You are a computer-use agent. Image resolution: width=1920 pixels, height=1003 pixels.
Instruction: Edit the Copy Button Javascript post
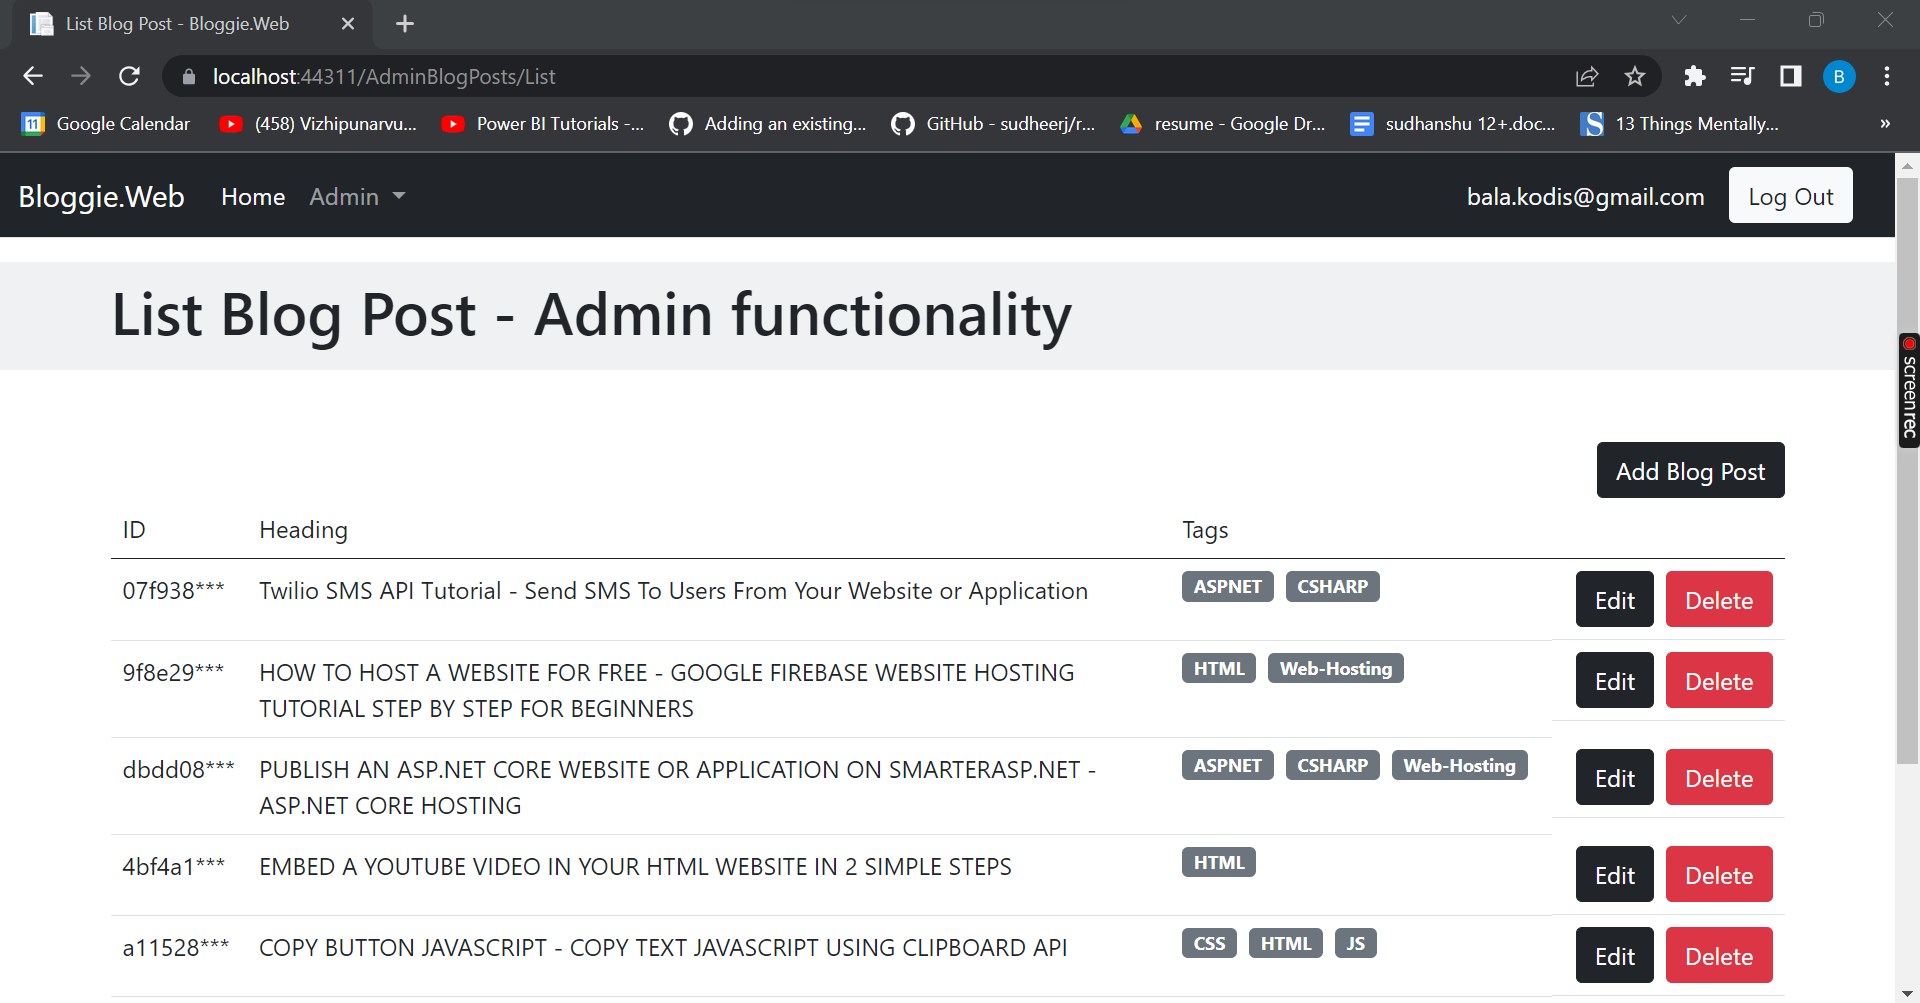point(1613,955)
